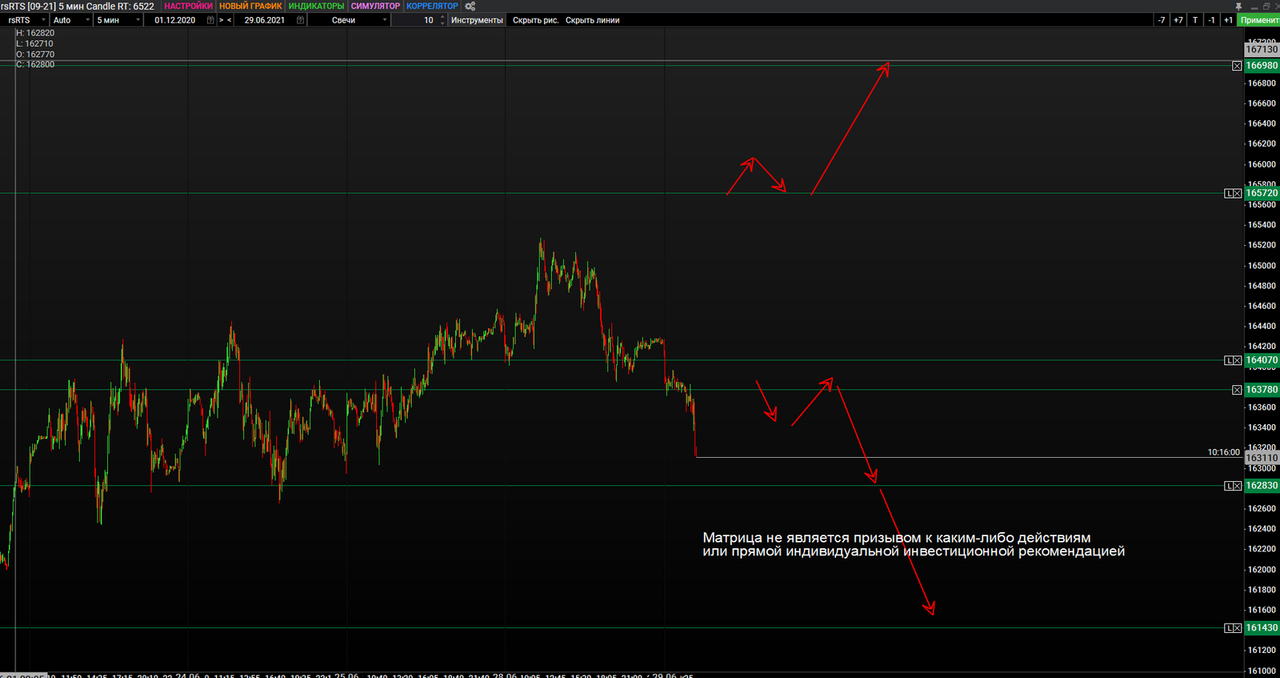Viewport: 1280px width, 678px height.
Task: Open the СИМУЛЯТОР menu
Action: tap(375, 6)
